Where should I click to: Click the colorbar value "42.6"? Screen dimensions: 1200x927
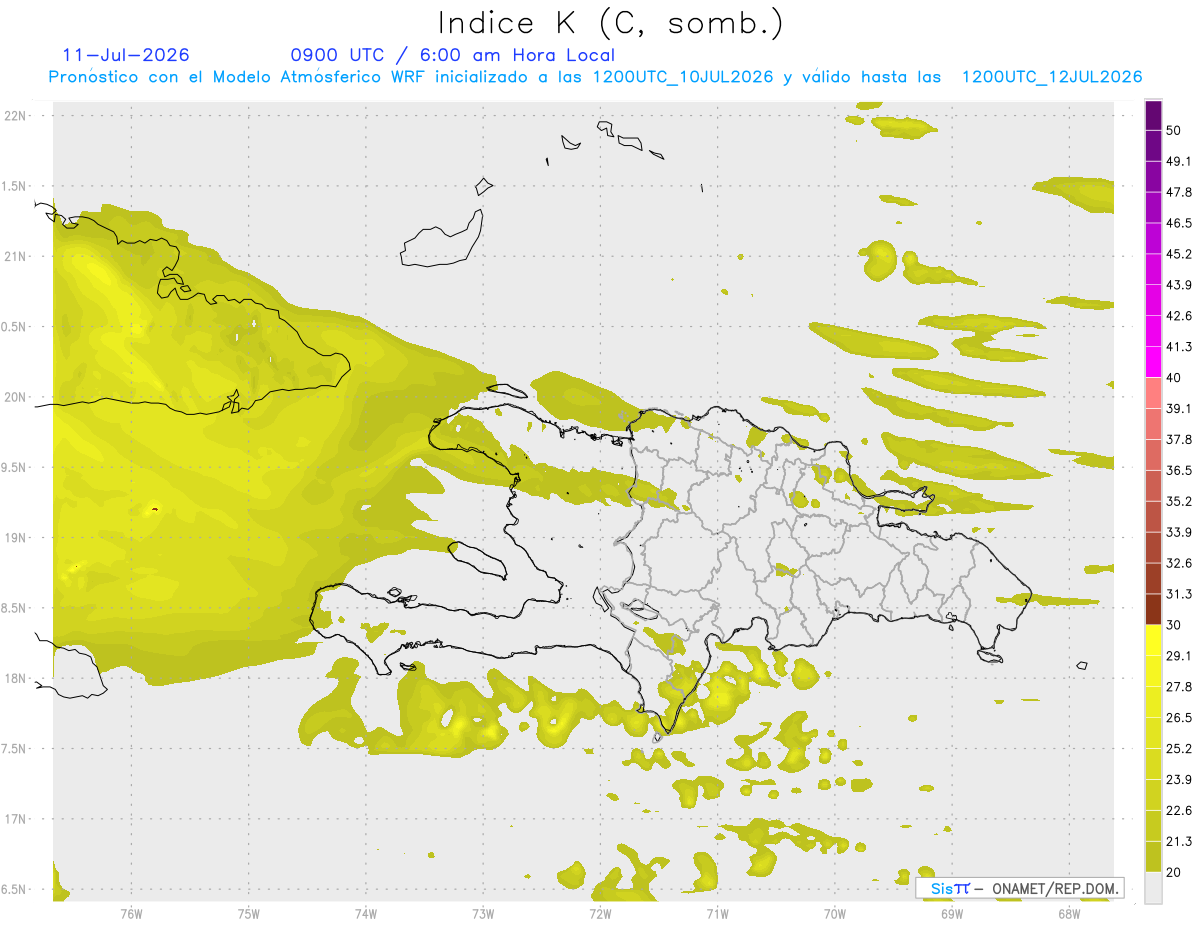click(1179, 317)
